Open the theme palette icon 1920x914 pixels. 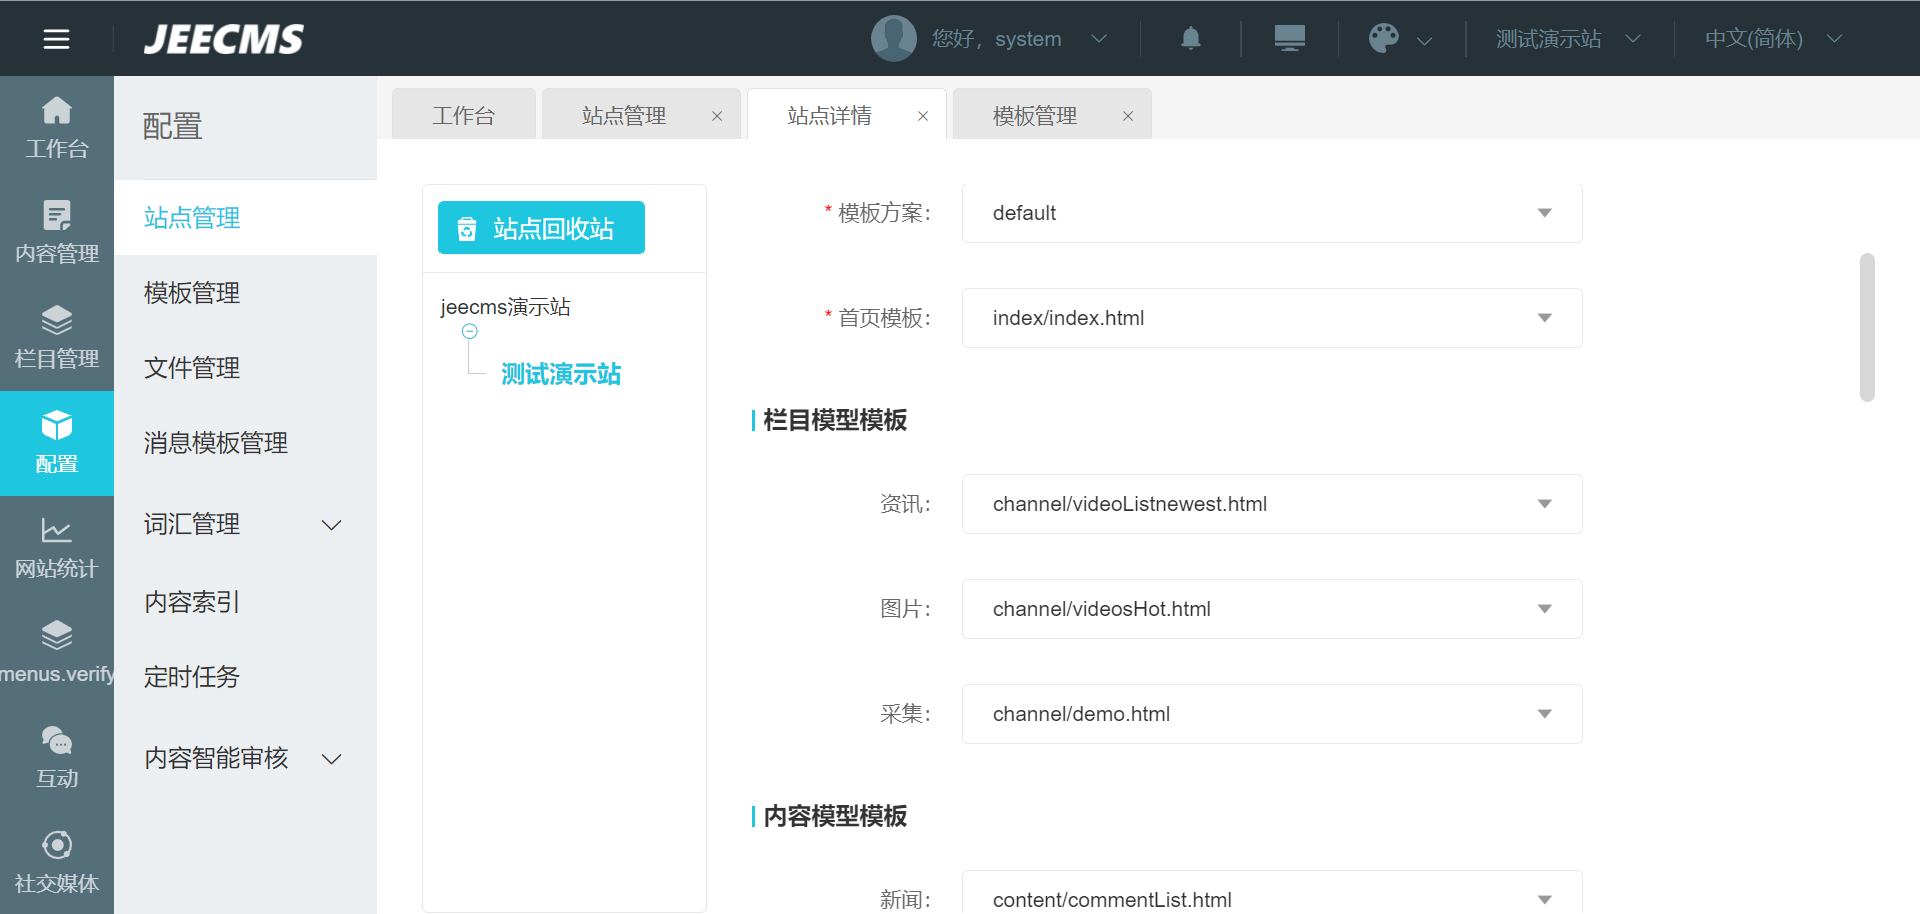tap(1384, 39)
